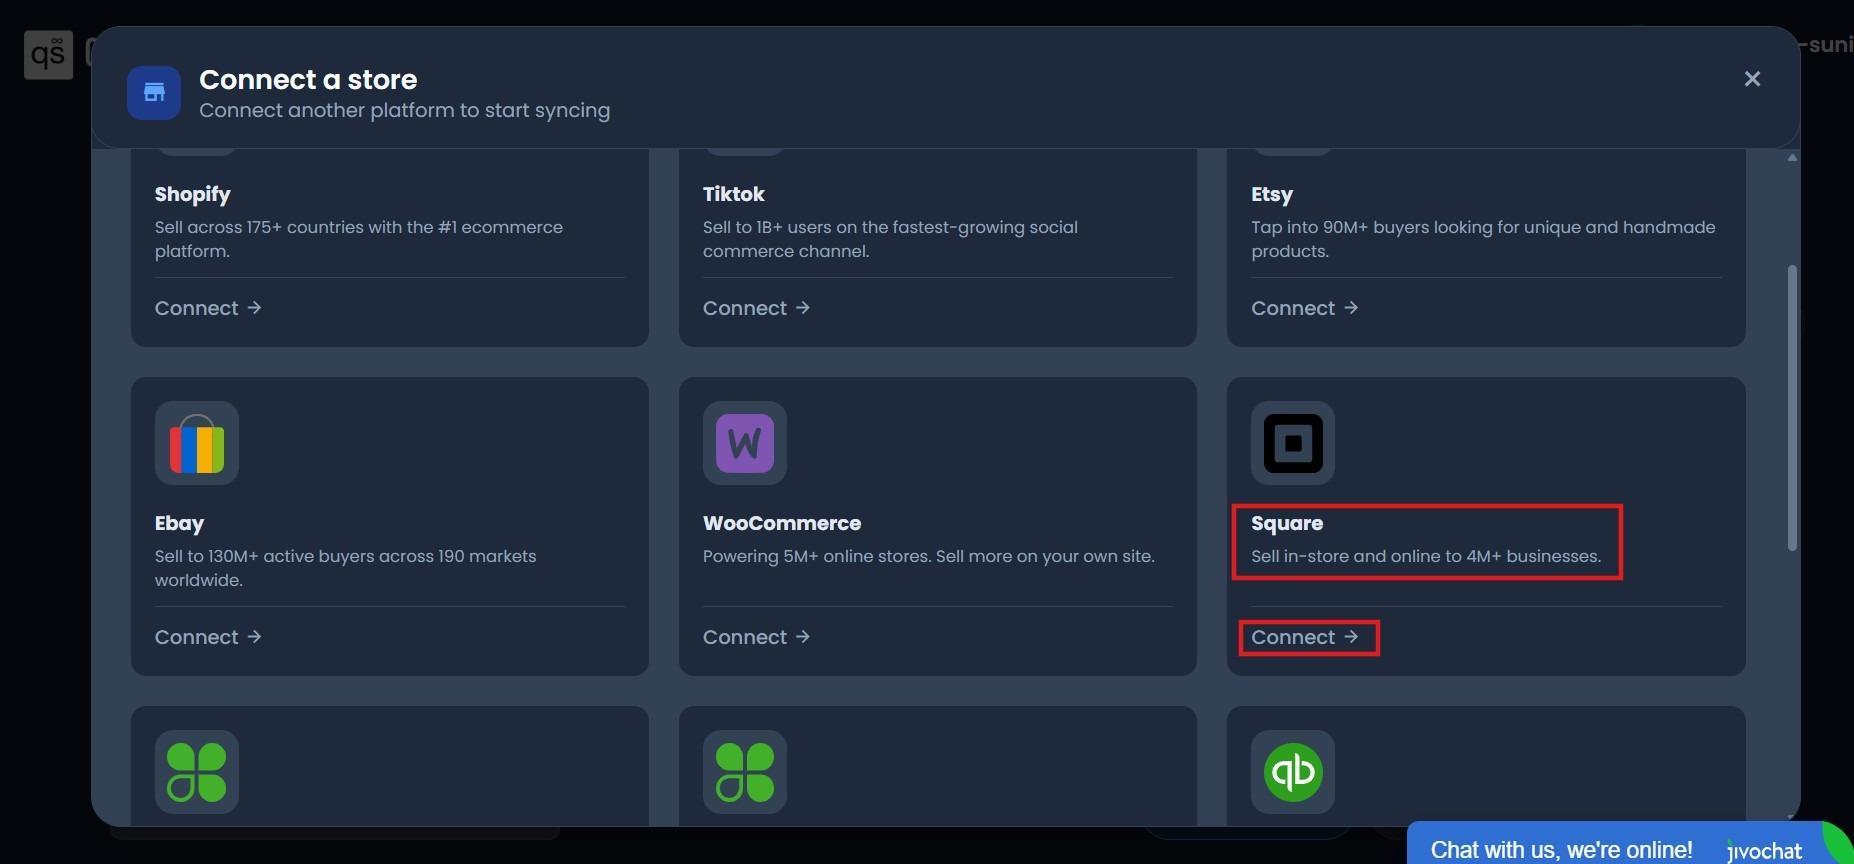The height and width of the screenshot is (864, 1854).
Task: Click 'Connect another platform to start syncing' subtitle
Action: pyautogui.click(x=404, y=110)
